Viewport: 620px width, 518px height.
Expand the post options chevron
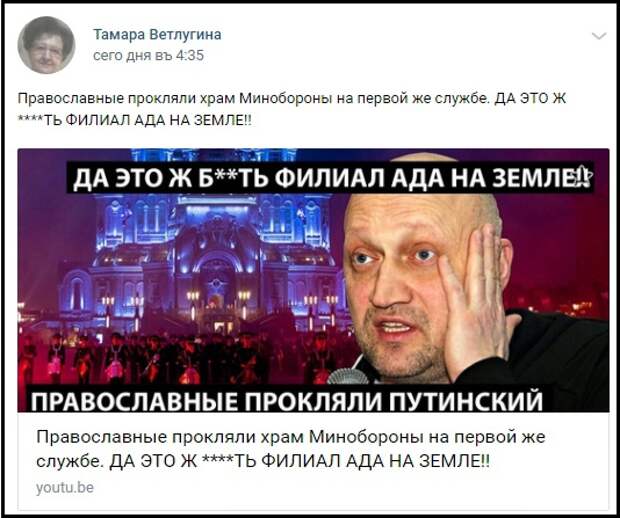599,36
